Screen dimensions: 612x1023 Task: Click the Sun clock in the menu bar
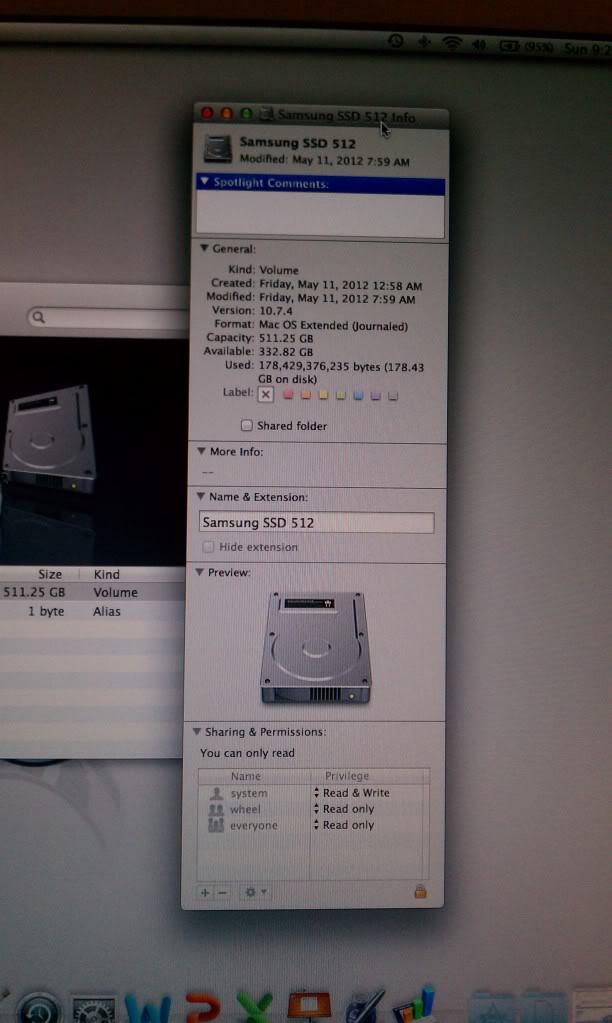coord(587,49)
